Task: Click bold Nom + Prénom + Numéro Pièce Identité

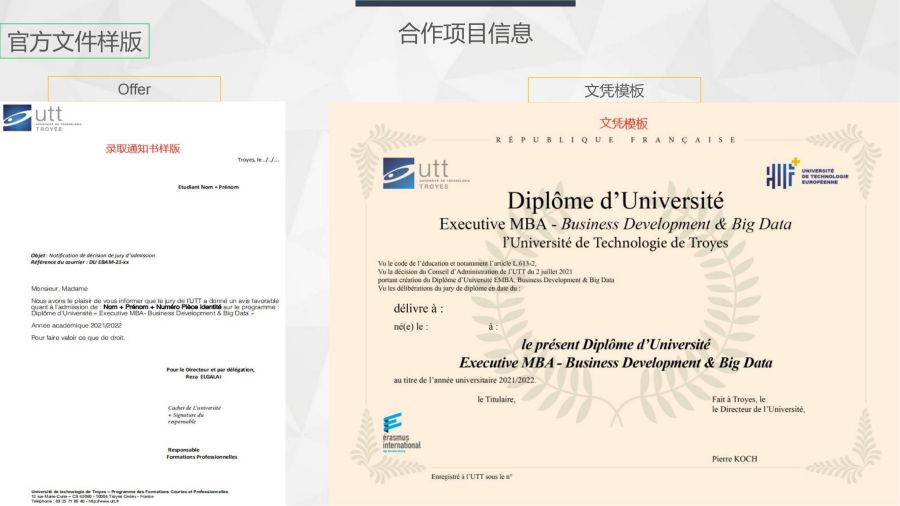Action: coord(162,307)
